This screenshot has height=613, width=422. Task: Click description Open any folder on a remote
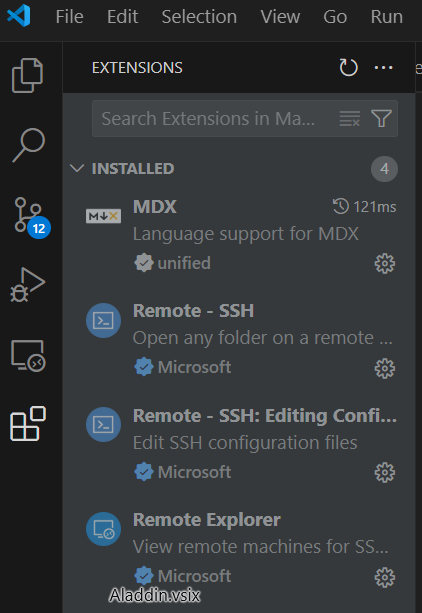pyautogui.click(x=263, y=338)
